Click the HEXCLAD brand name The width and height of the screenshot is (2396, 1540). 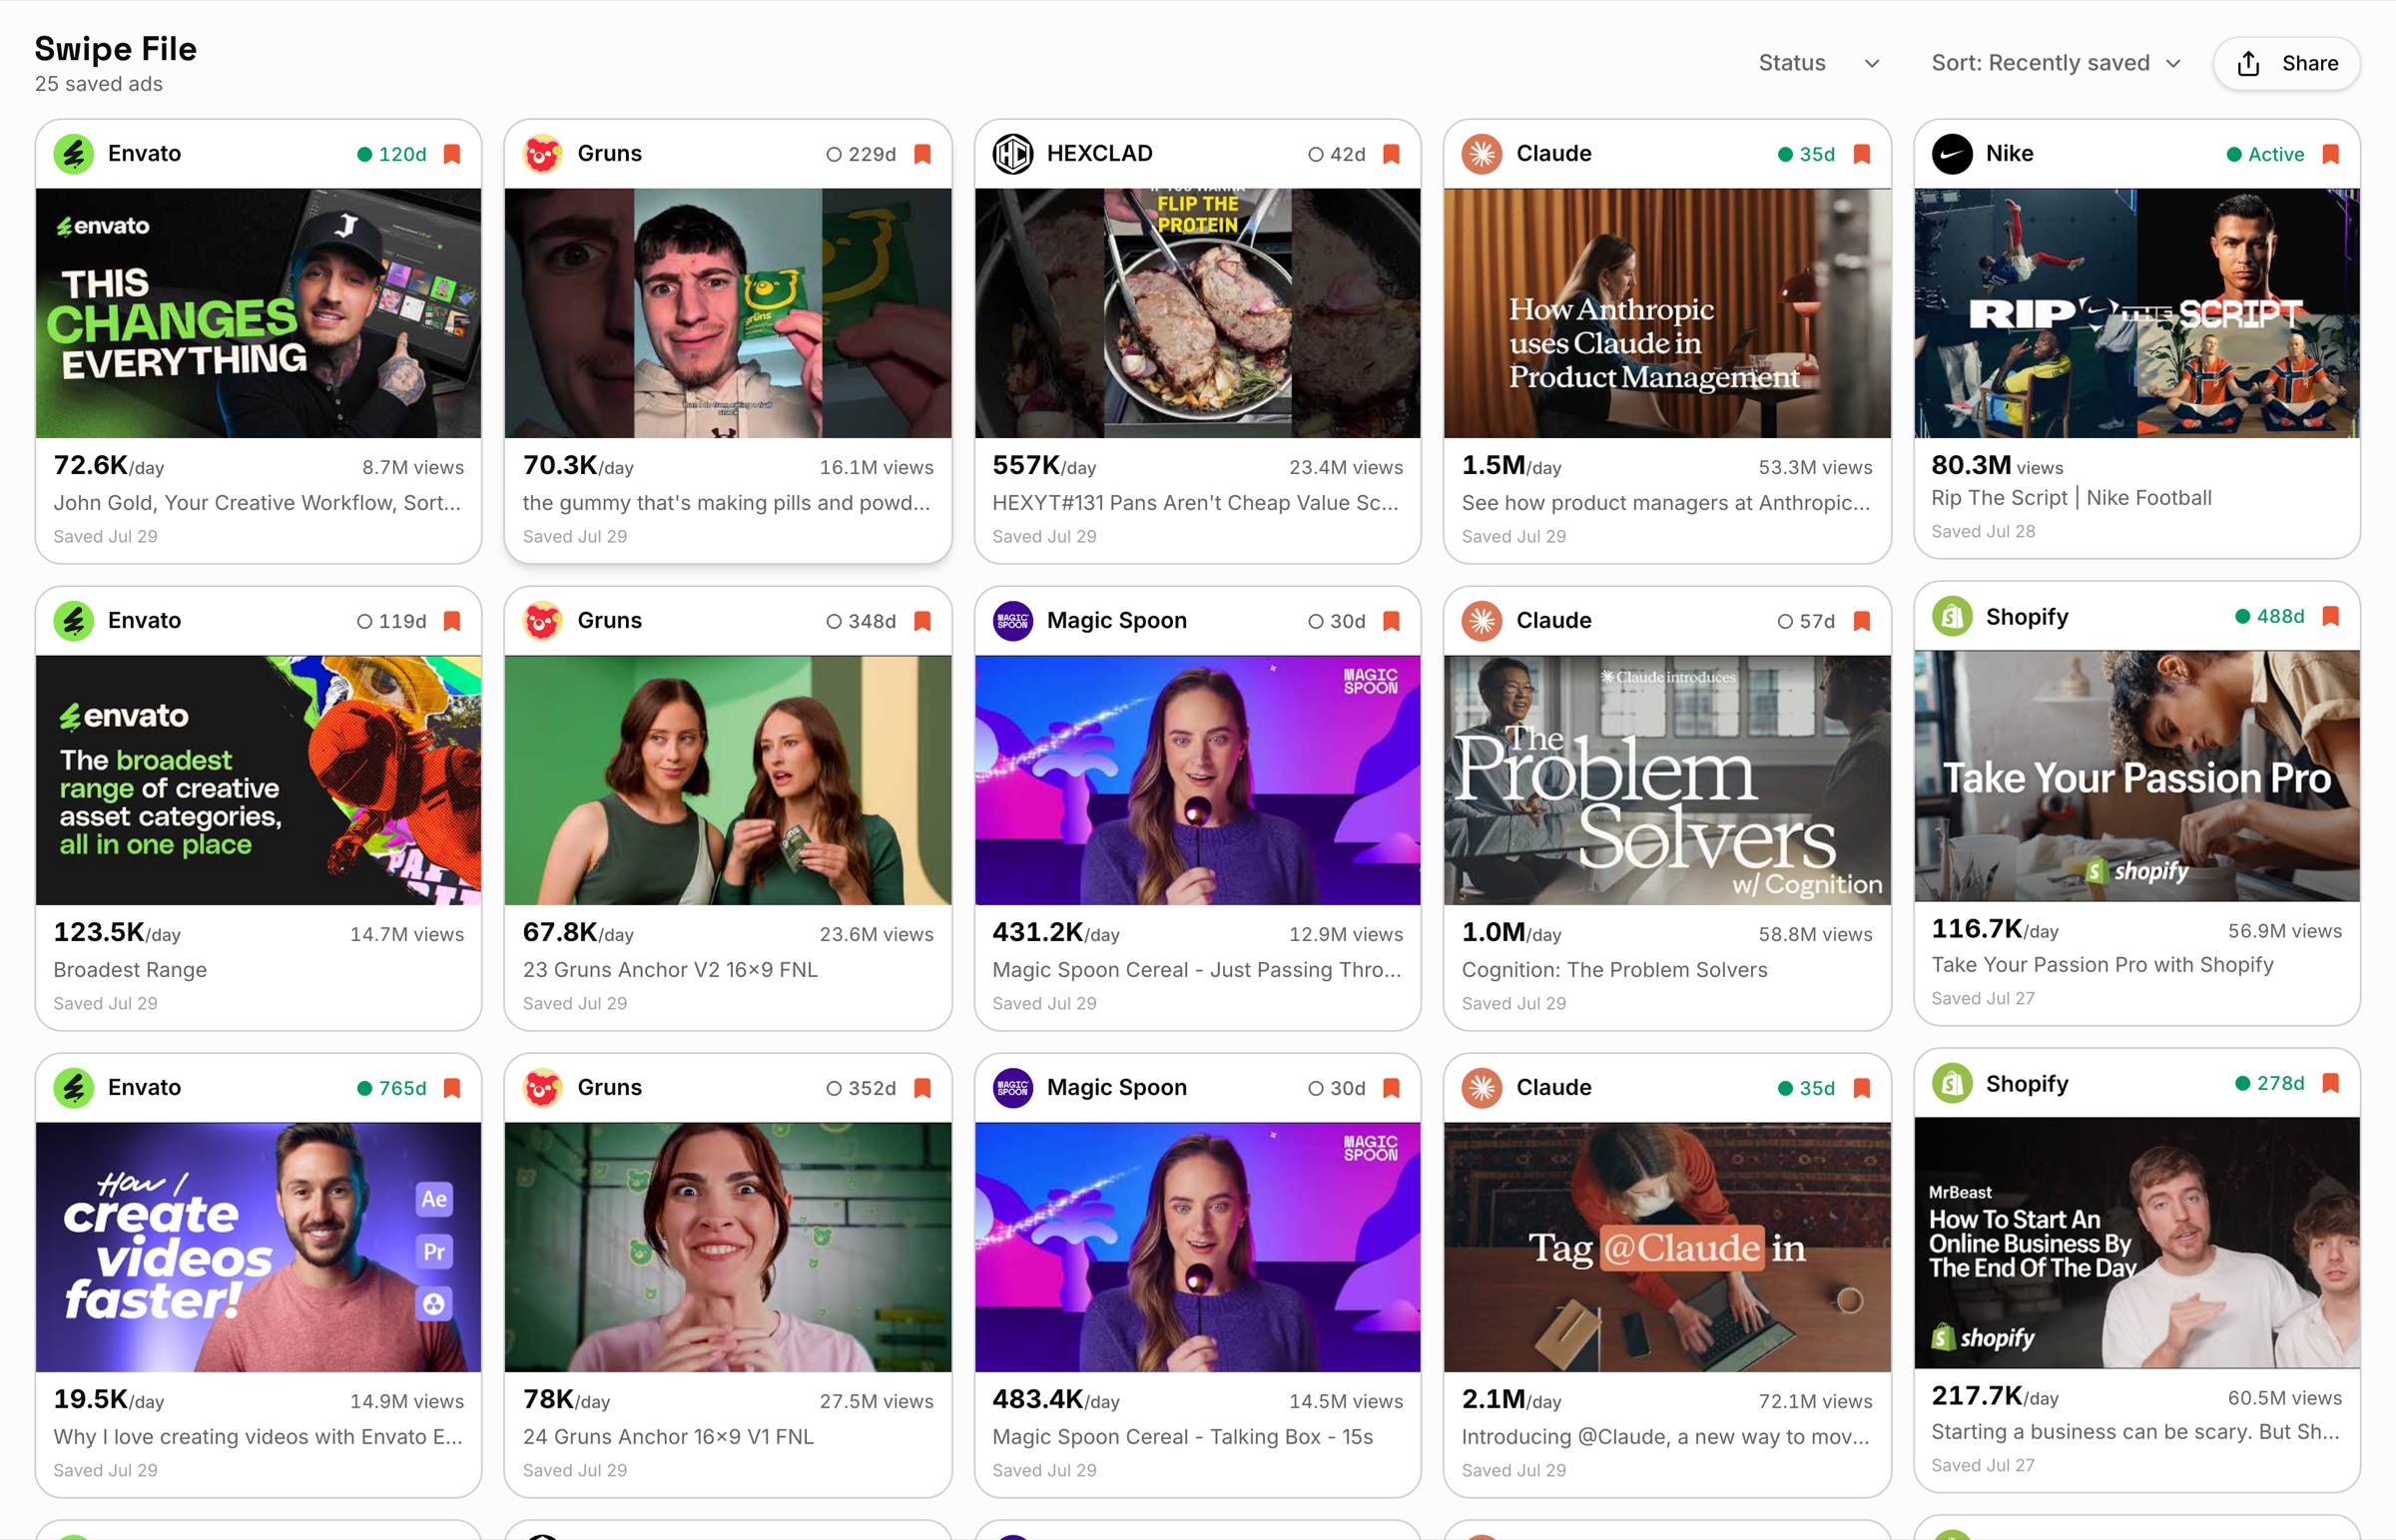[x=1099, y=154]
